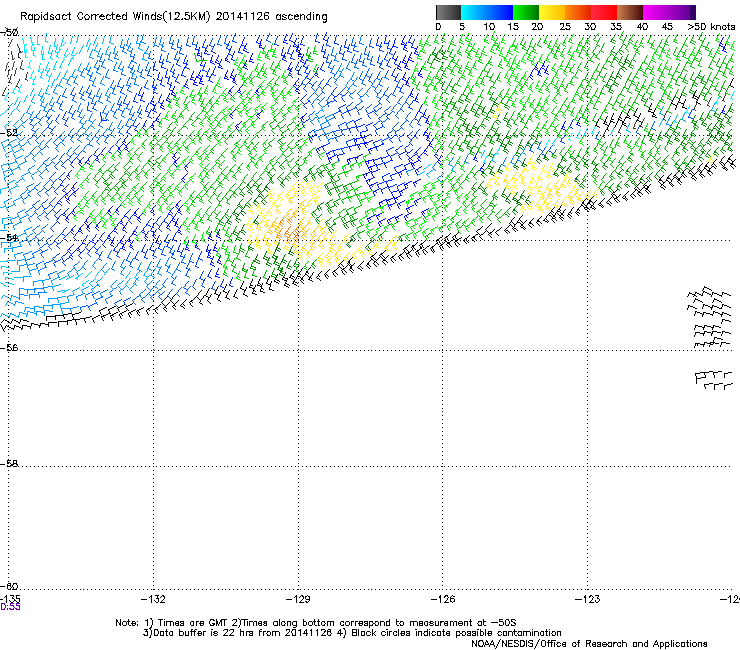Click the "-135" longitude axis label

pos(10,599)
